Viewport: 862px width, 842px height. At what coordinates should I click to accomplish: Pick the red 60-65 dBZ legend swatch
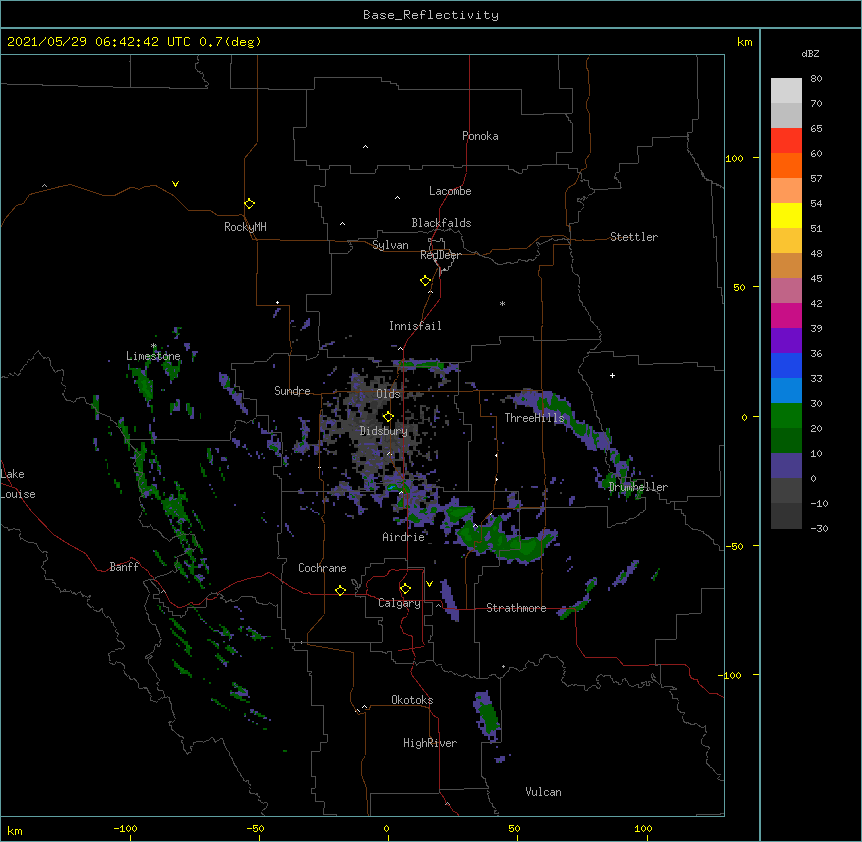point(786,141)
